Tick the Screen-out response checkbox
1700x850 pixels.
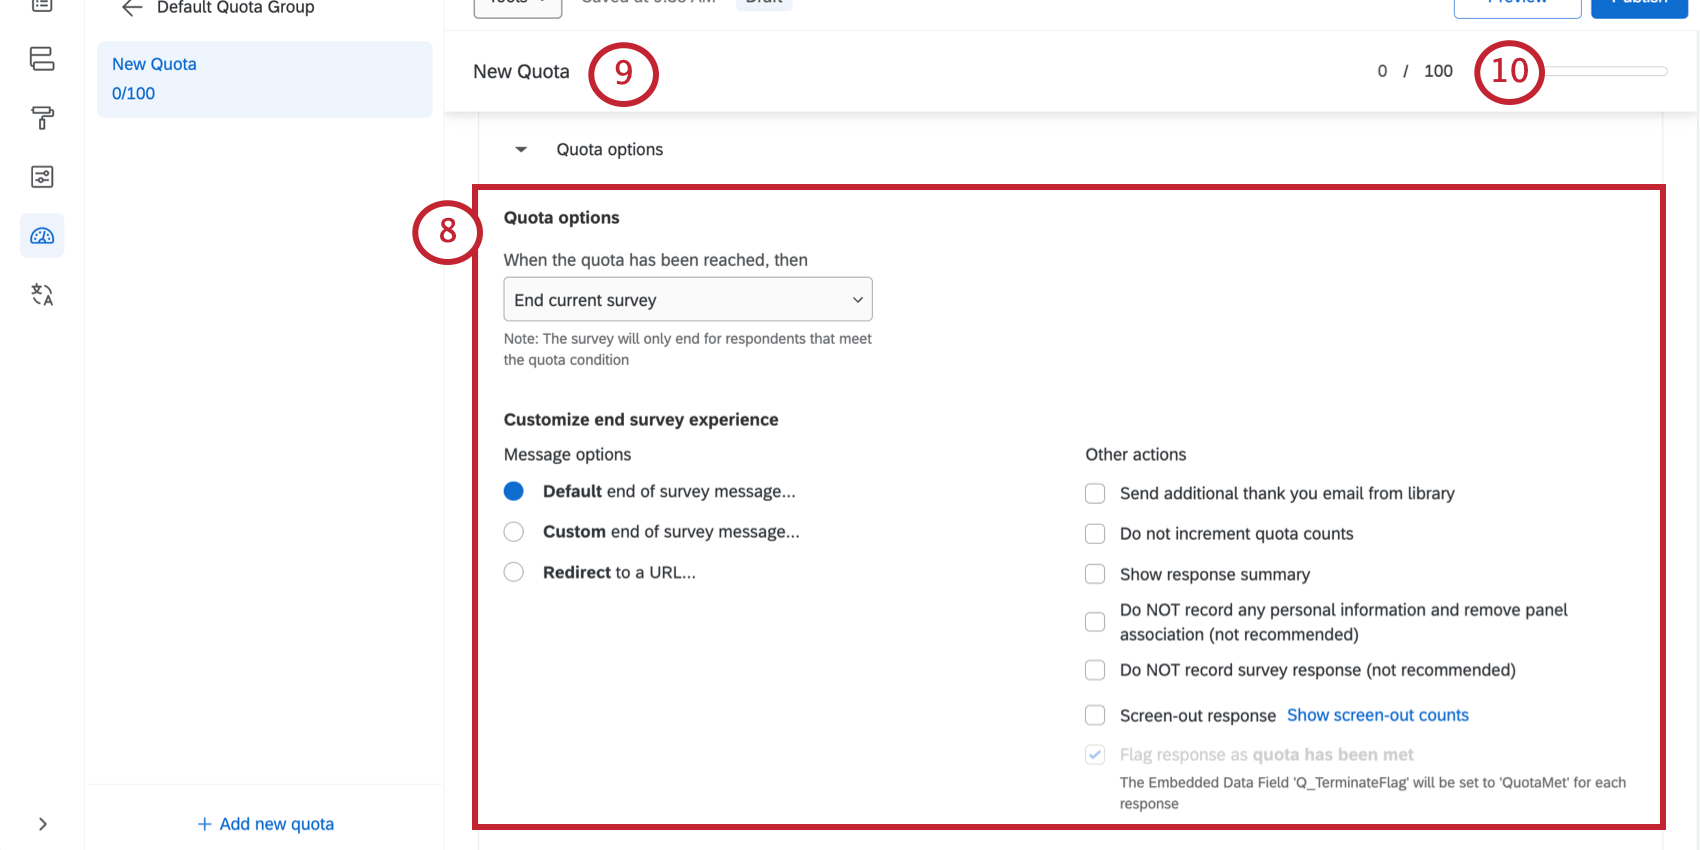tap(1095, 715)
